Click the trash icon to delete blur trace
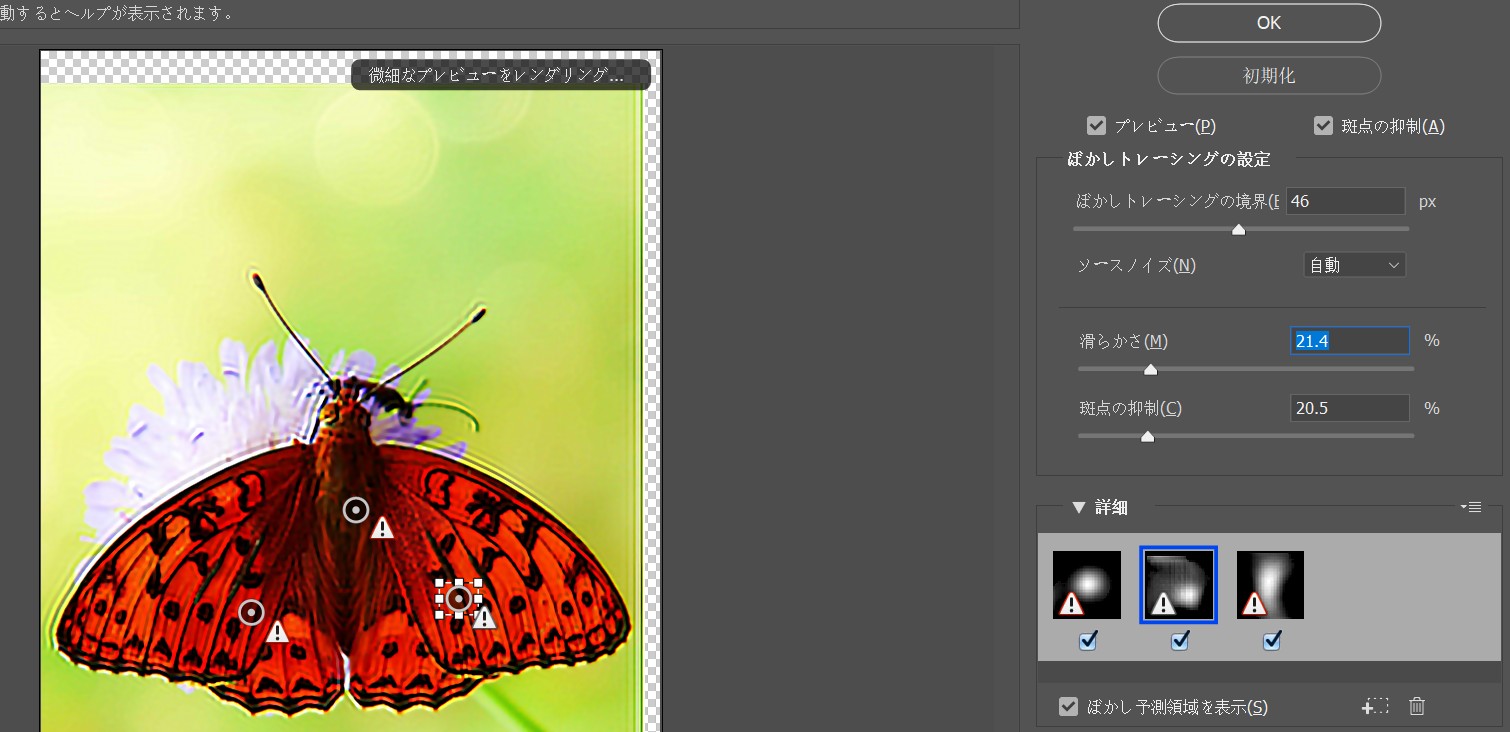1510x732 pixels. click(1416, 706)
